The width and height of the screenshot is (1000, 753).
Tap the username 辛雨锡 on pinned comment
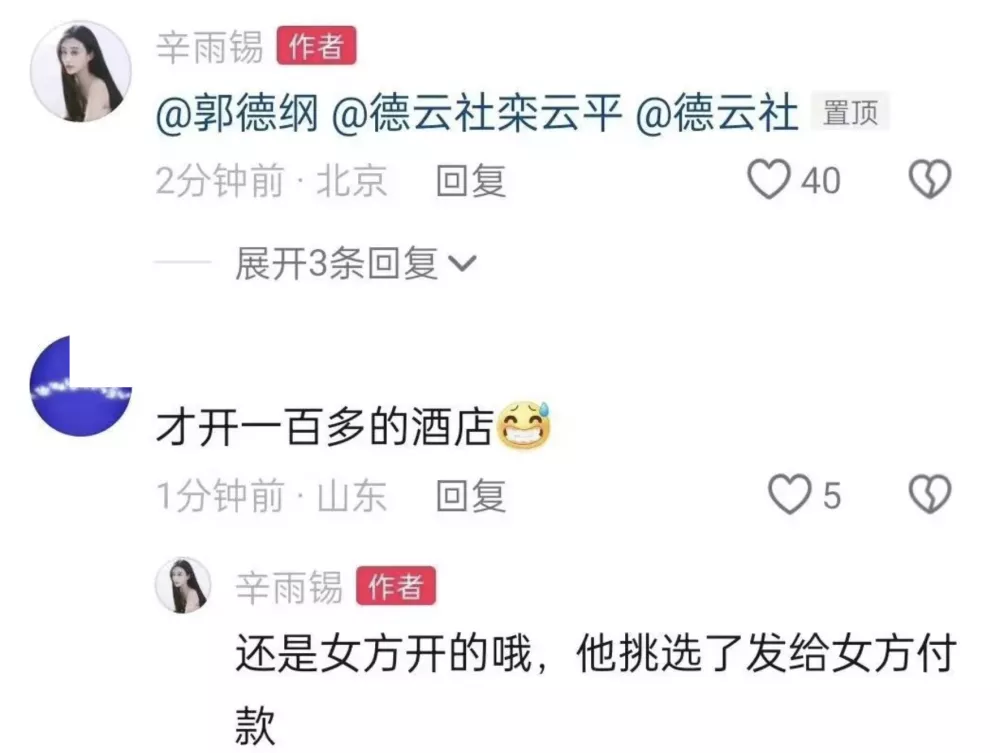[x=210, y=47]
